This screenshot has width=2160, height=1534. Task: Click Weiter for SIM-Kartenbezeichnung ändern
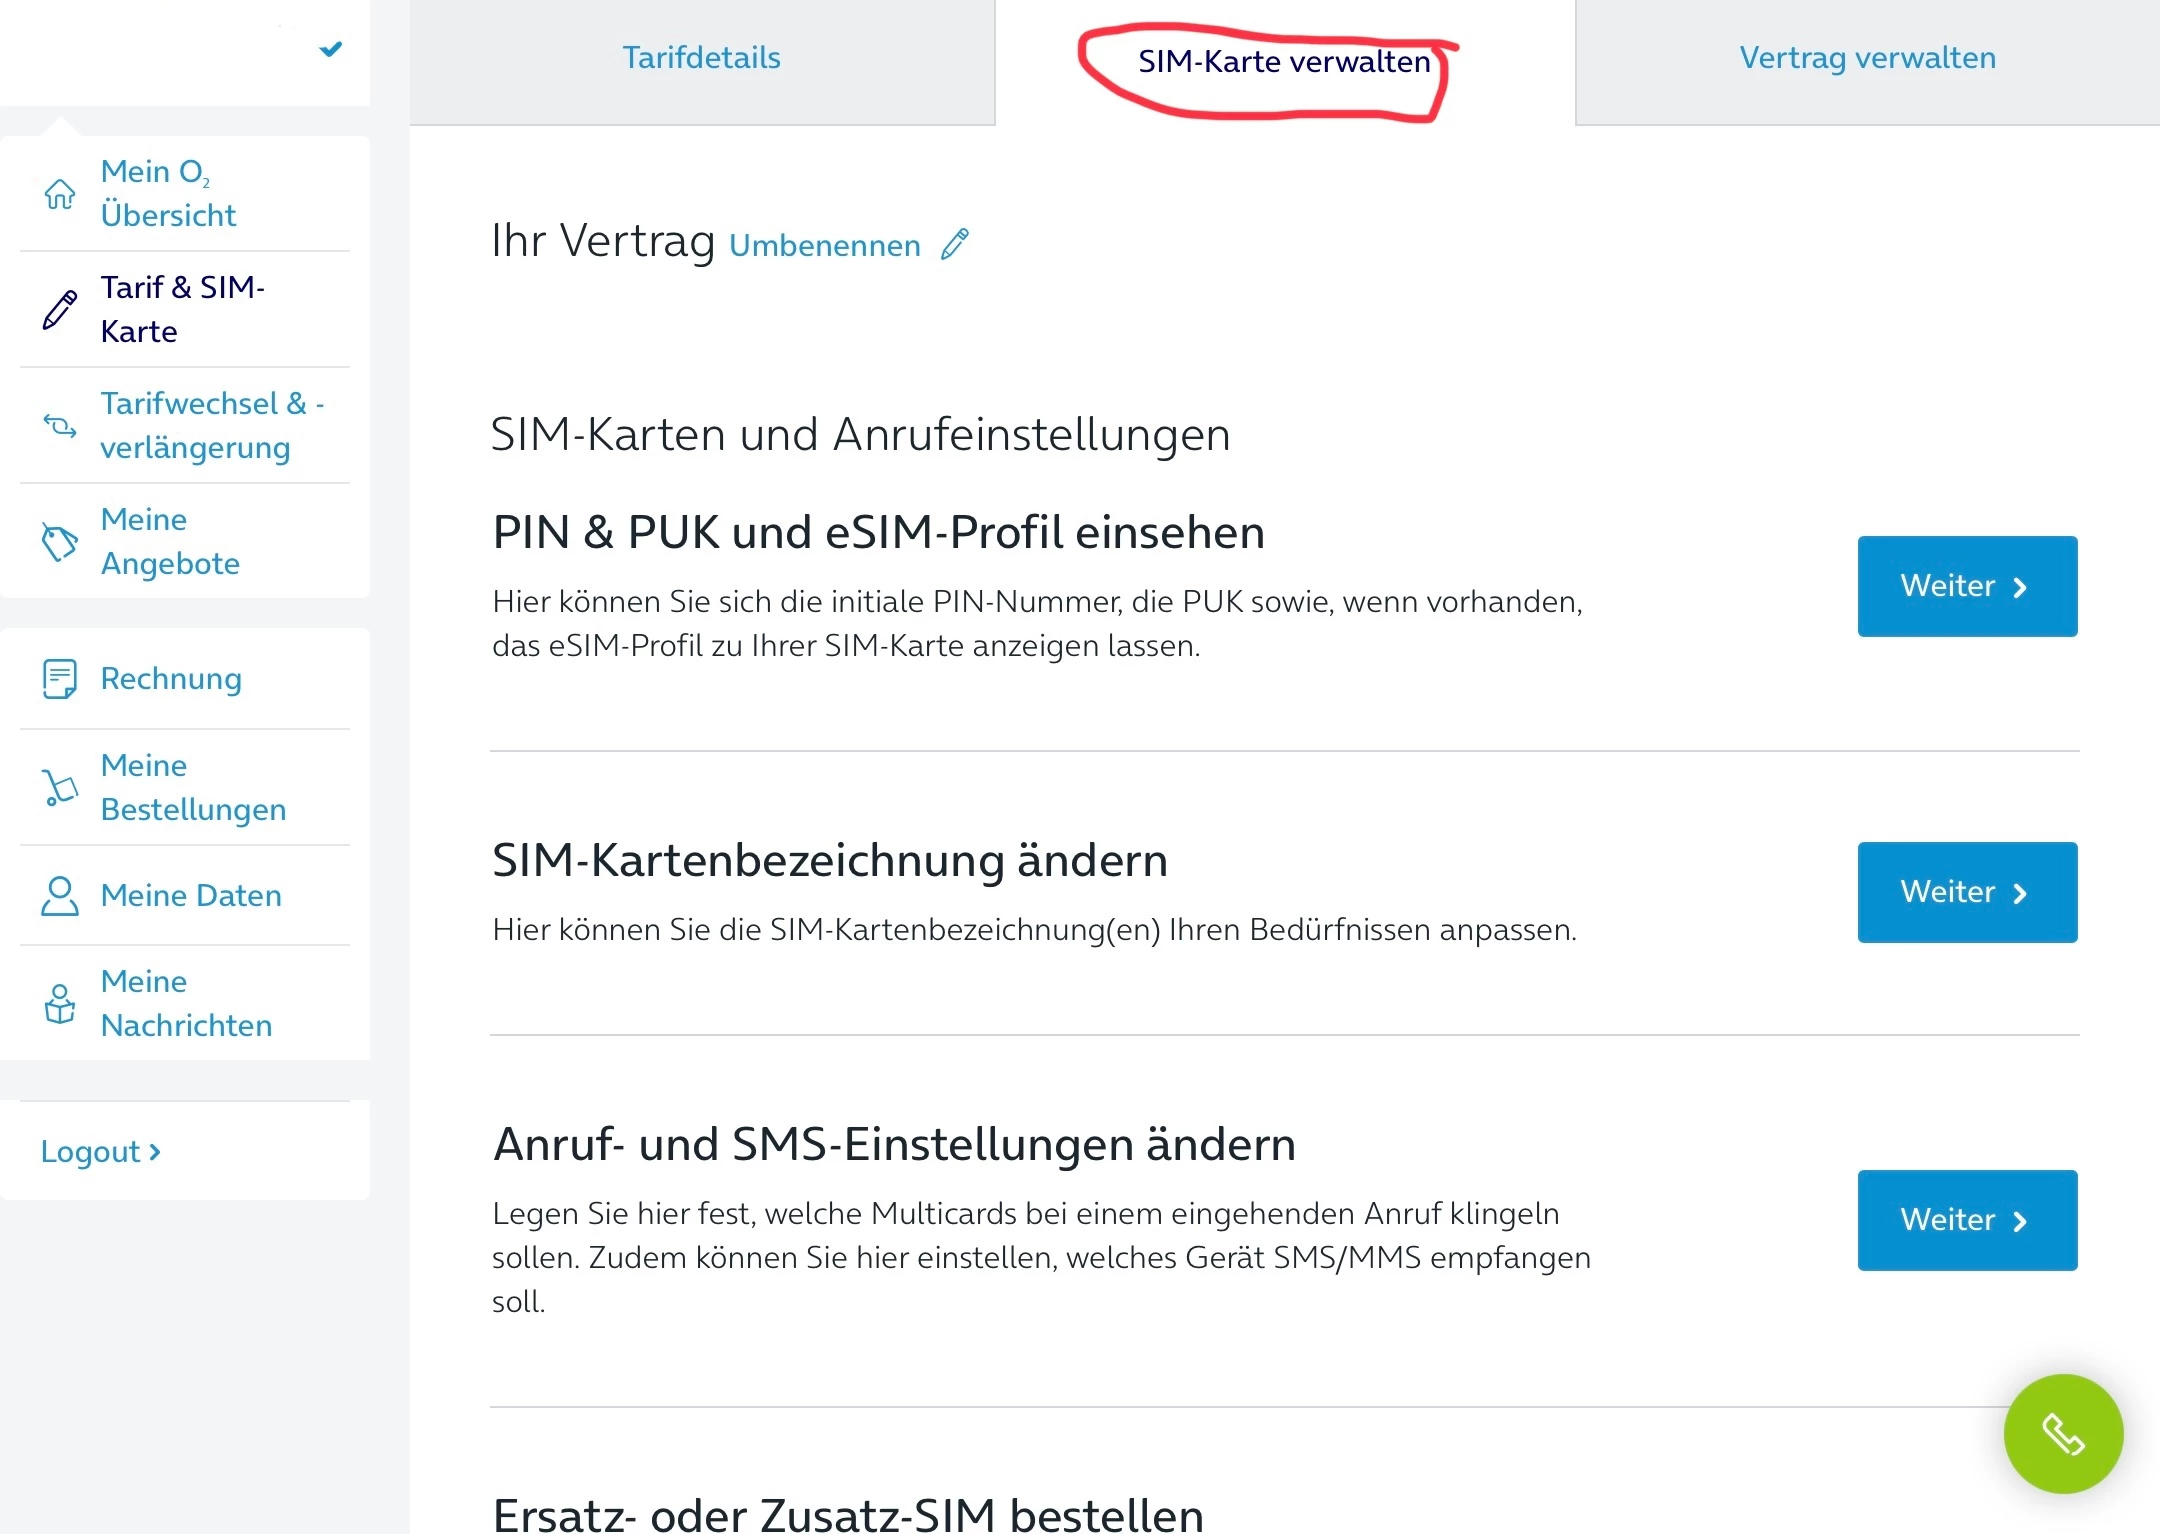[x=1967, y=892]
